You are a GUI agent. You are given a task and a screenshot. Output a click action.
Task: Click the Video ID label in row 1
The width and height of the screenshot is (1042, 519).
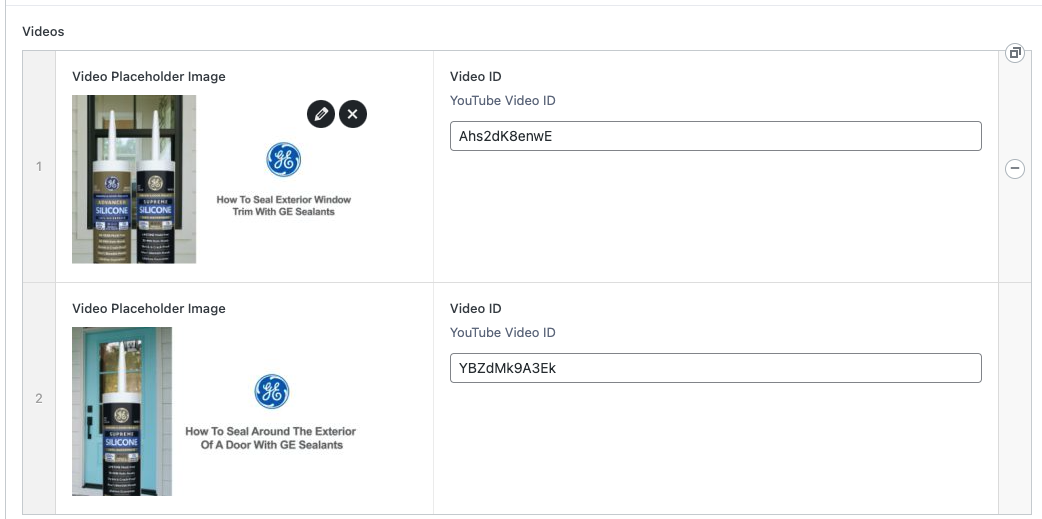coord(475,77)
